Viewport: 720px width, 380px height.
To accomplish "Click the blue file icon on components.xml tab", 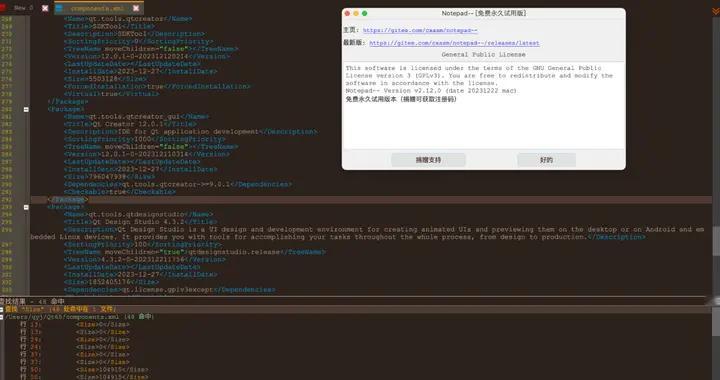I will point(59,8).
